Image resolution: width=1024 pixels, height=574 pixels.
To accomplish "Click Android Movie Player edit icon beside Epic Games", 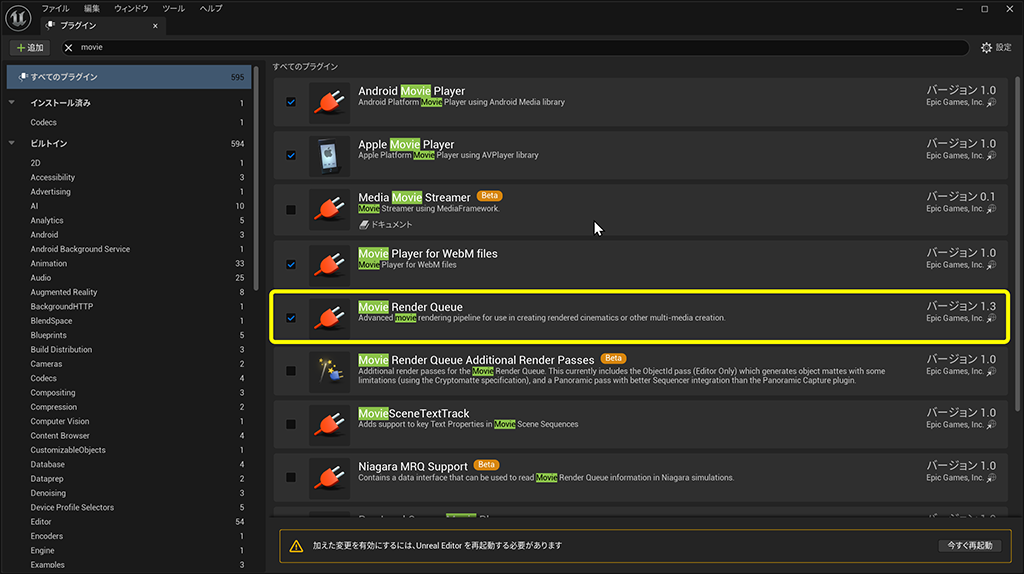I will [991, 103].
